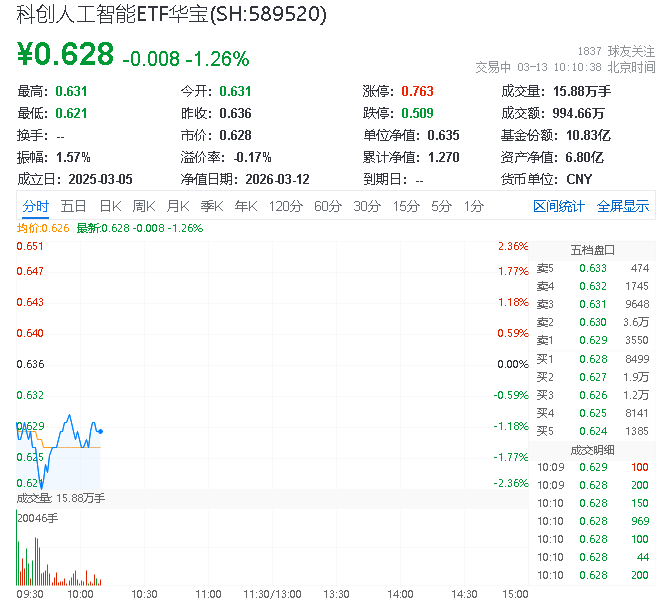Image resolution: width=656 pixels, height=613 pixels.
Task: Click the blue latest-price dot on chart
Action: tap(101, 431)
